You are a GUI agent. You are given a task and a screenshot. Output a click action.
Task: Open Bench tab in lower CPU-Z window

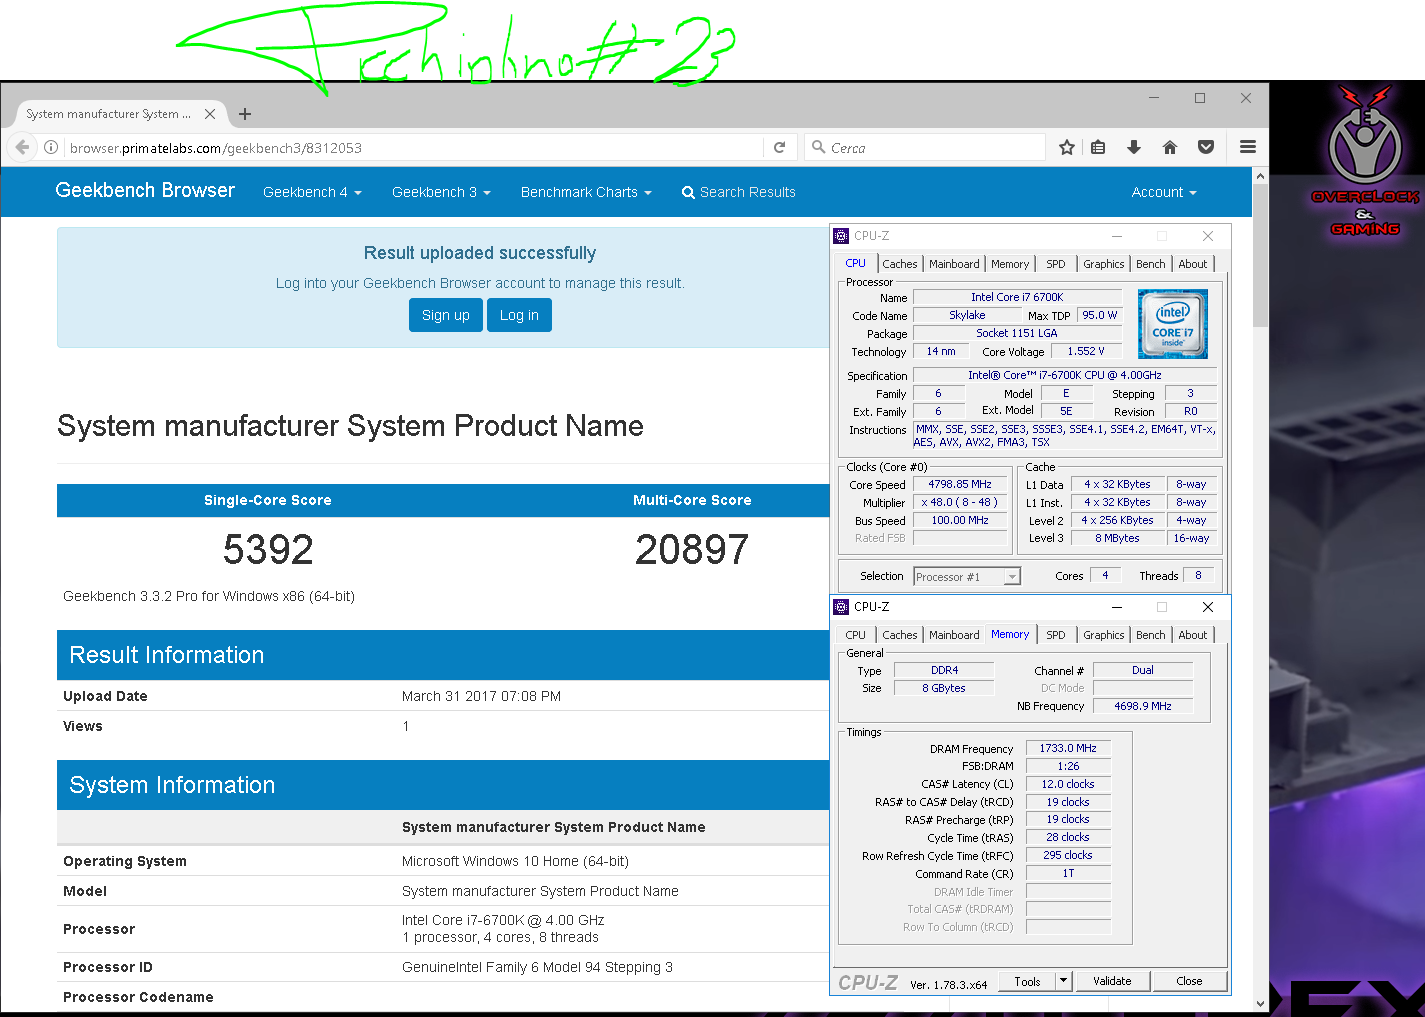(1151, 635)
